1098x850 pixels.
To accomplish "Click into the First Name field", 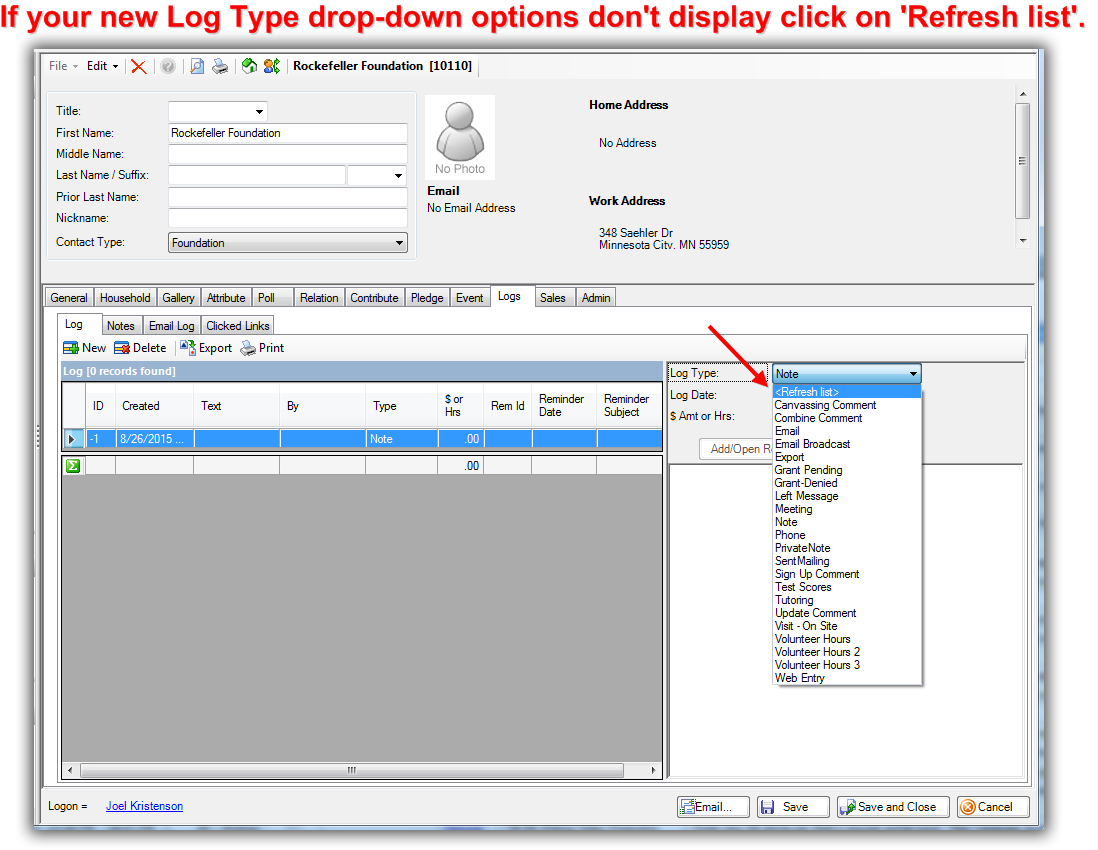I will [x=287, y=133].
